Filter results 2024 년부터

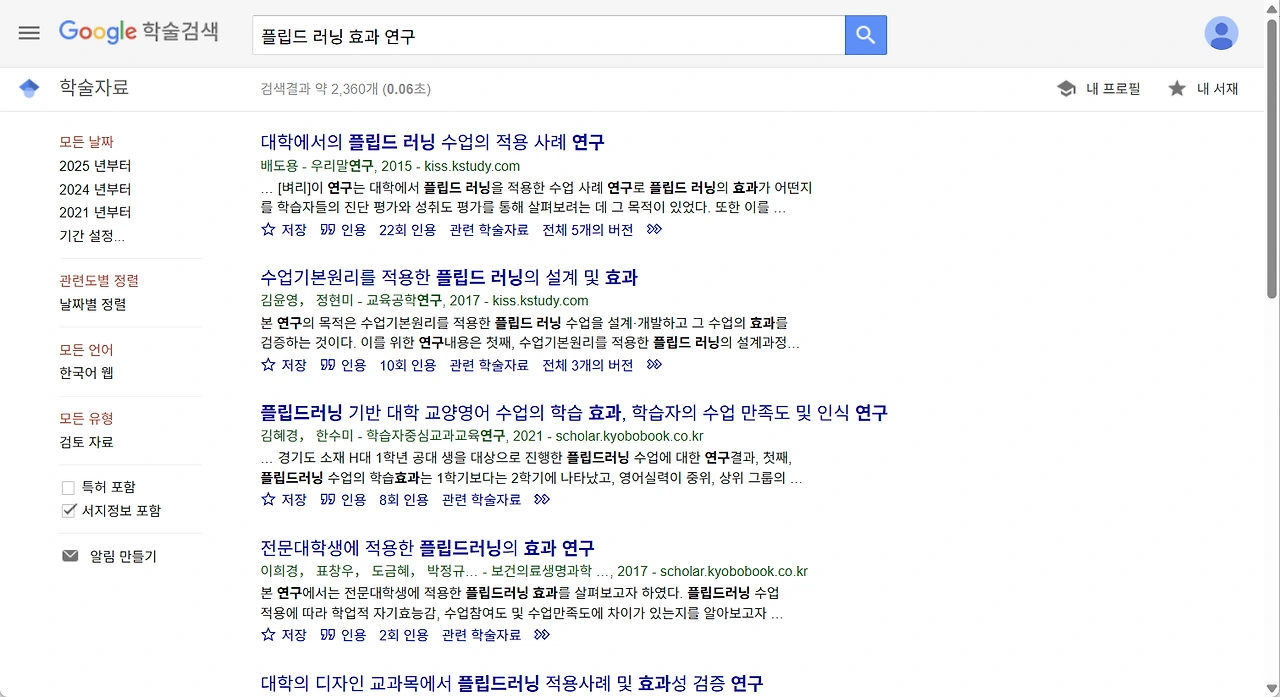coord(95,189)
